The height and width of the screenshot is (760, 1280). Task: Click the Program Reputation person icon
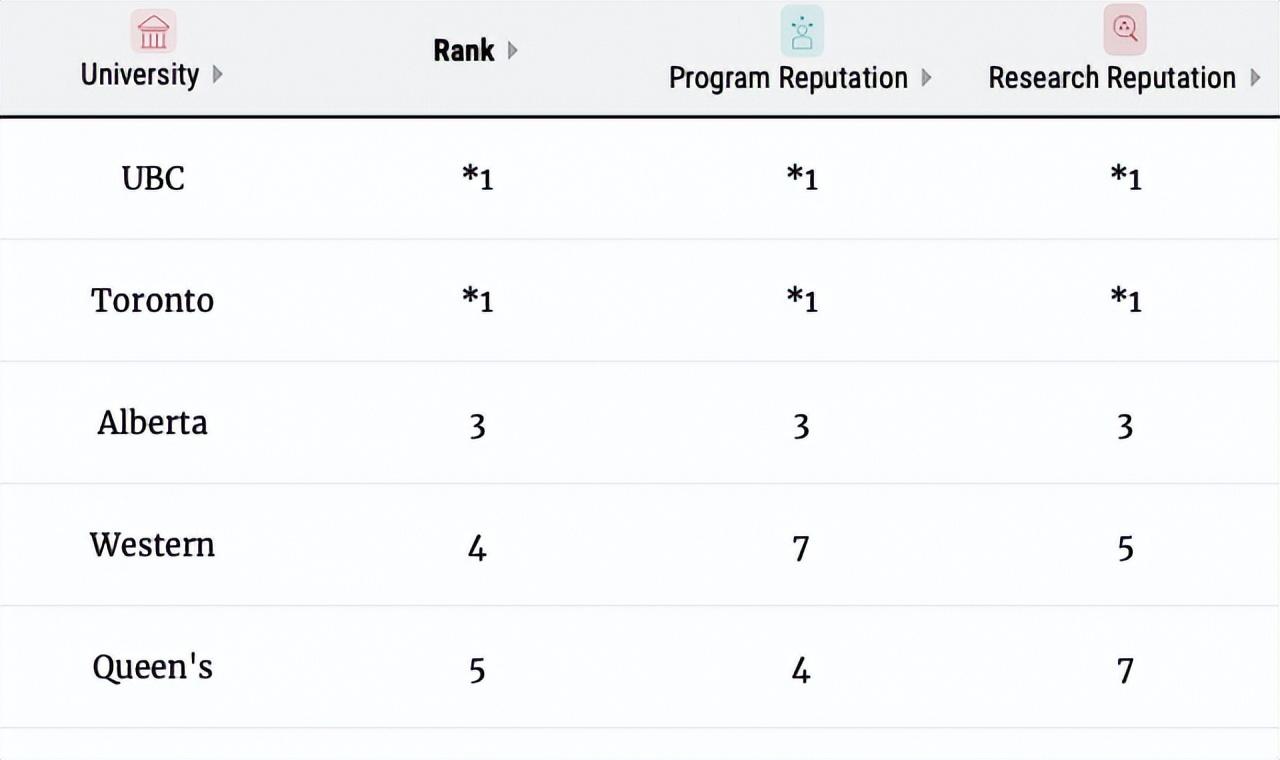(801, 31)
